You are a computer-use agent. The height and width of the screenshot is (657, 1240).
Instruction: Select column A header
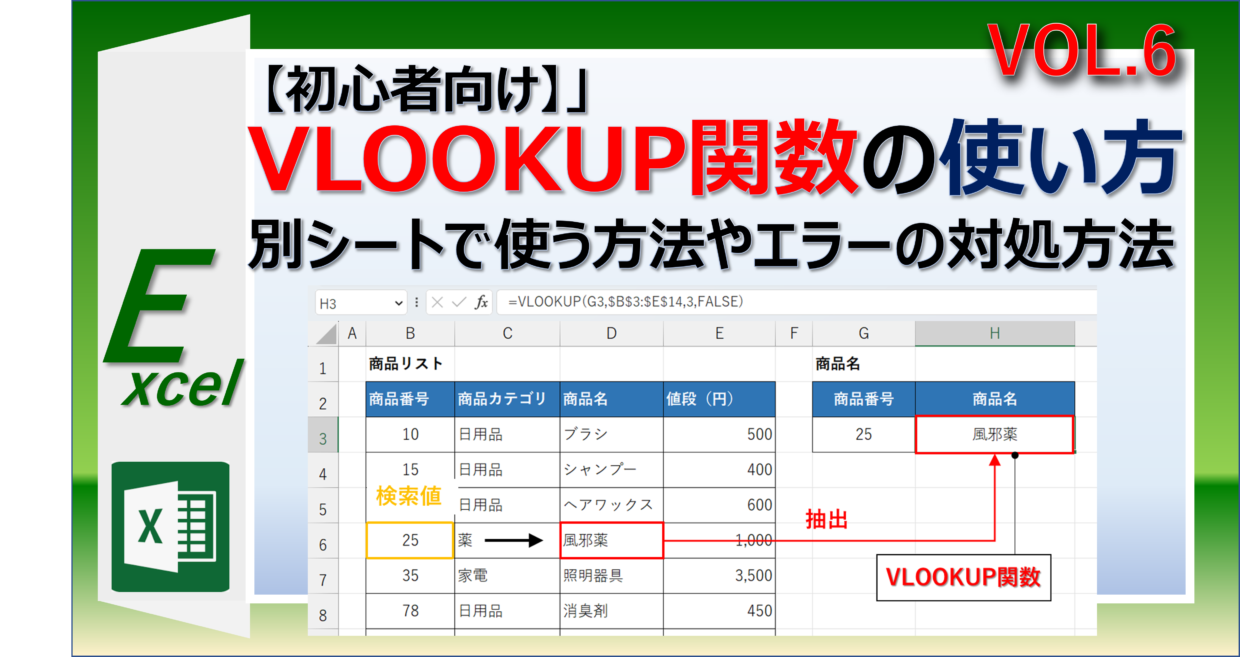coord(352,334)
